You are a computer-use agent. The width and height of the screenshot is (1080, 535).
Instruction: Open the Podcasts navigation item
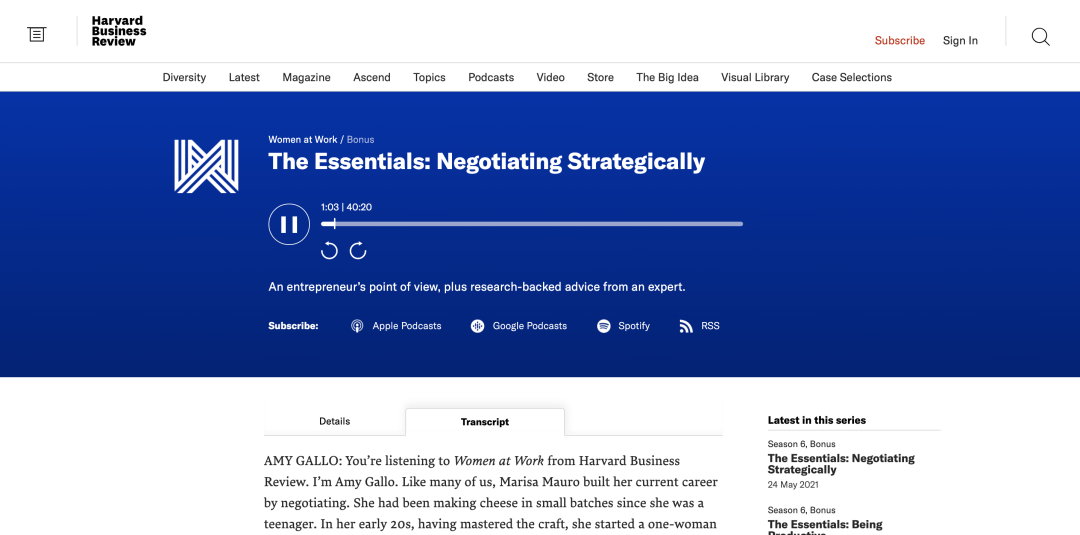tap(491, 77)
